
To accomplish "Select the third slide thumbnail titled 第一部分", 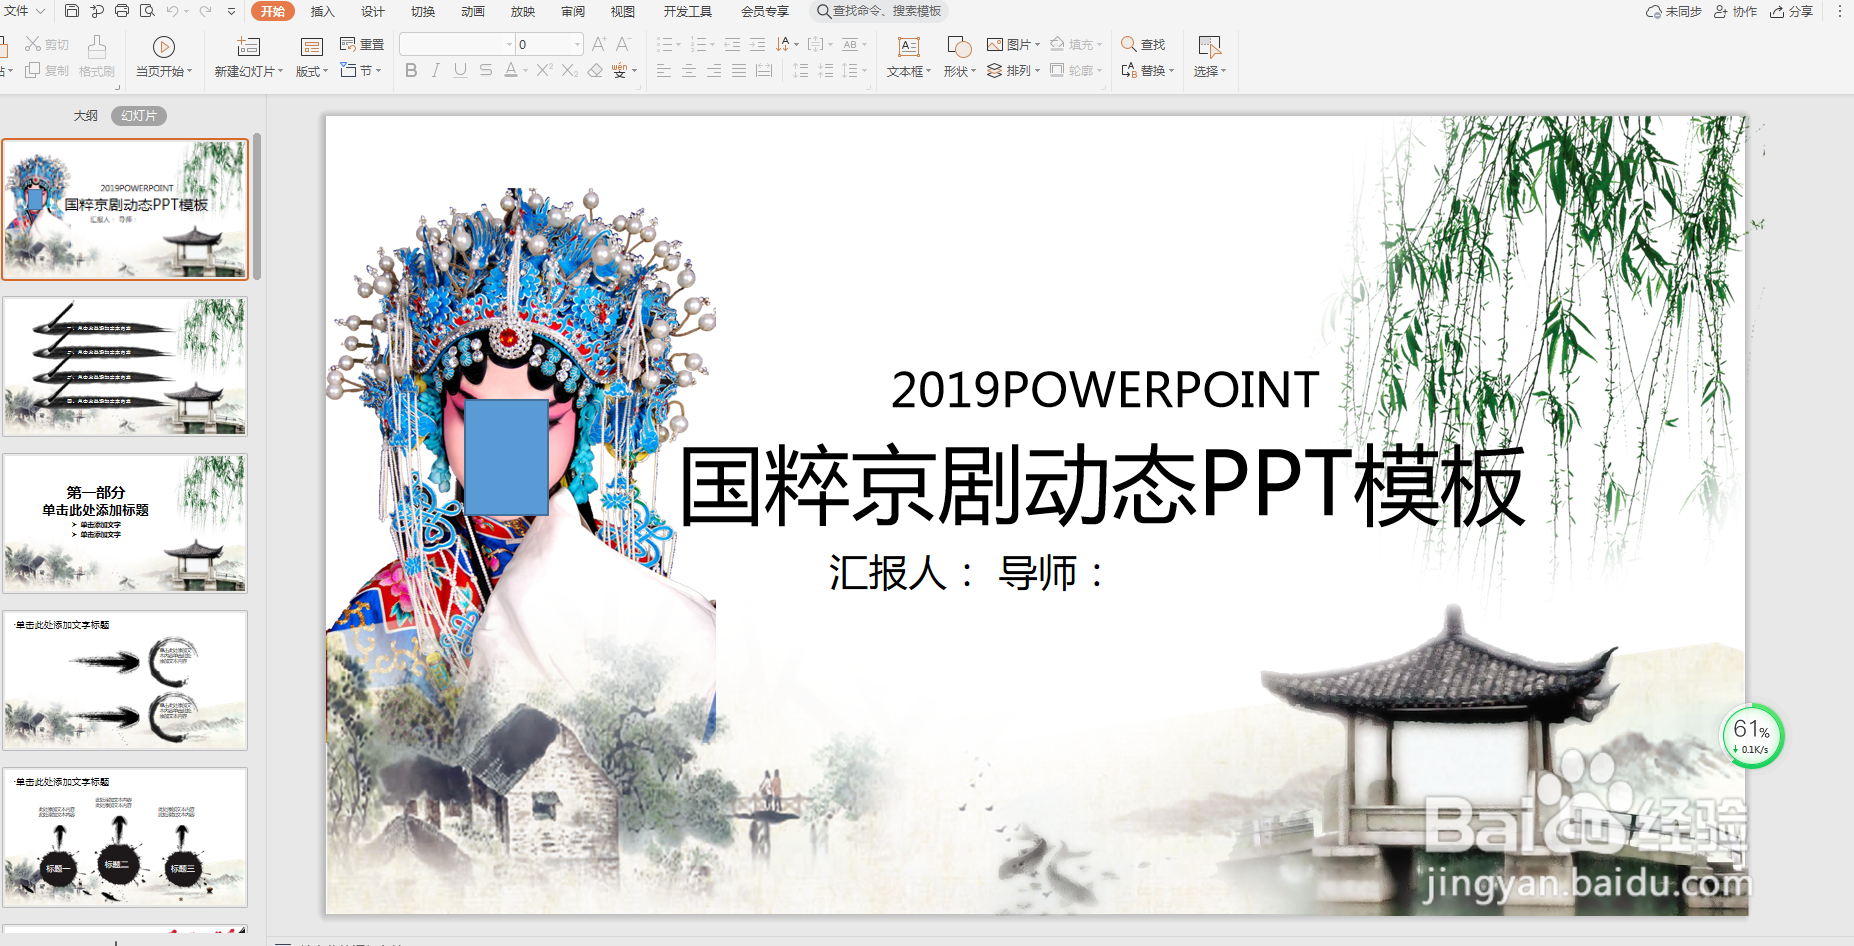I will pyautogui.click(x=125, y=523).
